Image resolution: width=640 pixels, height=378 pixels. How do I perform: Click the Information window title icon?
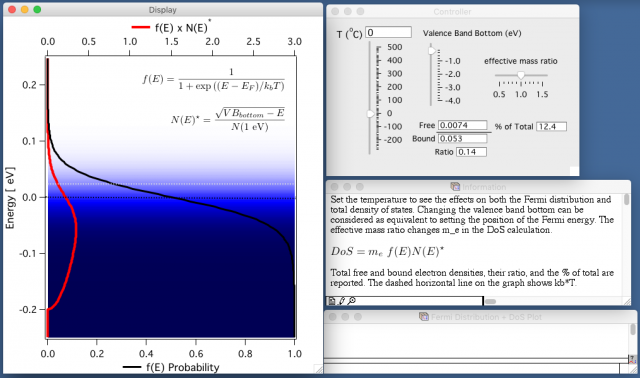455,187
